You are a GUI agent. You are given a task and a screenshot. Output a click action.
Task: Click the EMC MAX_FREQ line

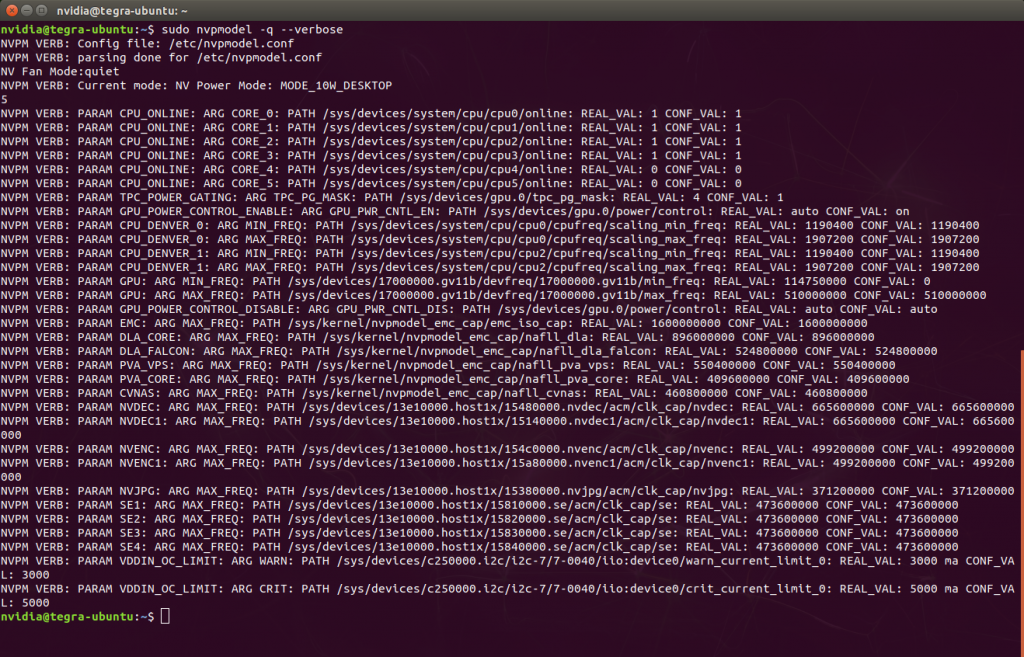pyautogui.click(x=434, y=323)
